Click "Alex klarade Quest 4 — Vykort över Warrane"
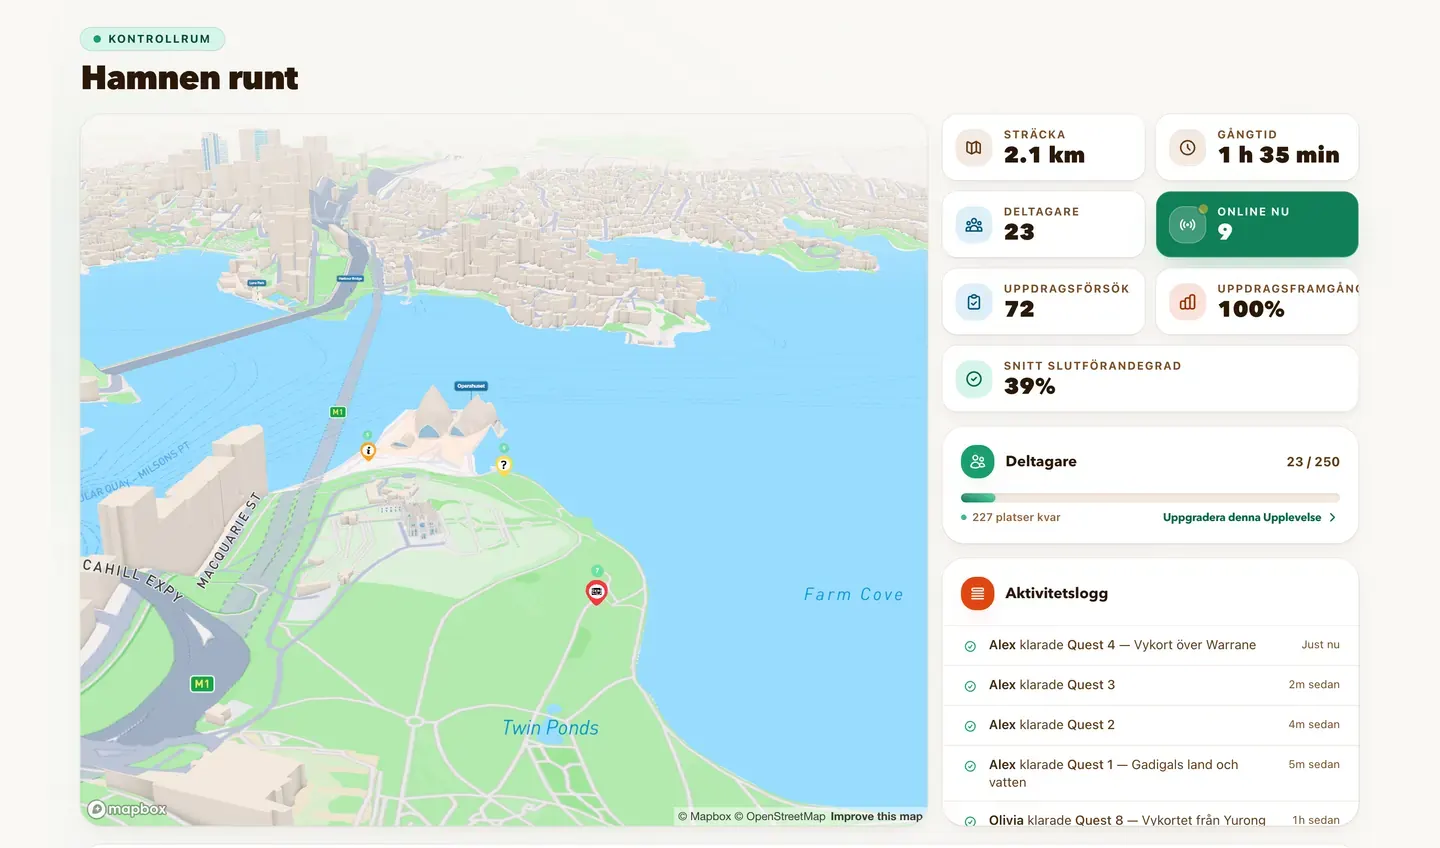 1122,645
